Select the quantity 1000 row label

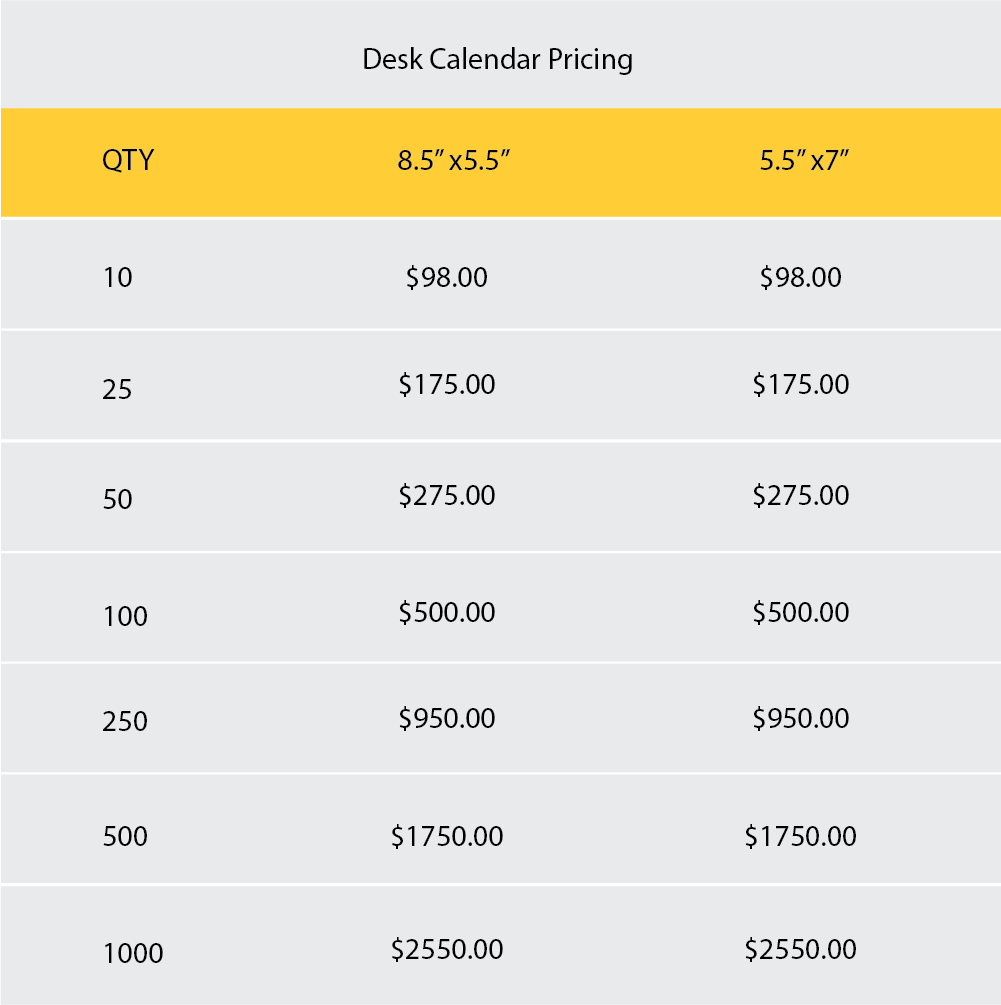coord(133,953)
